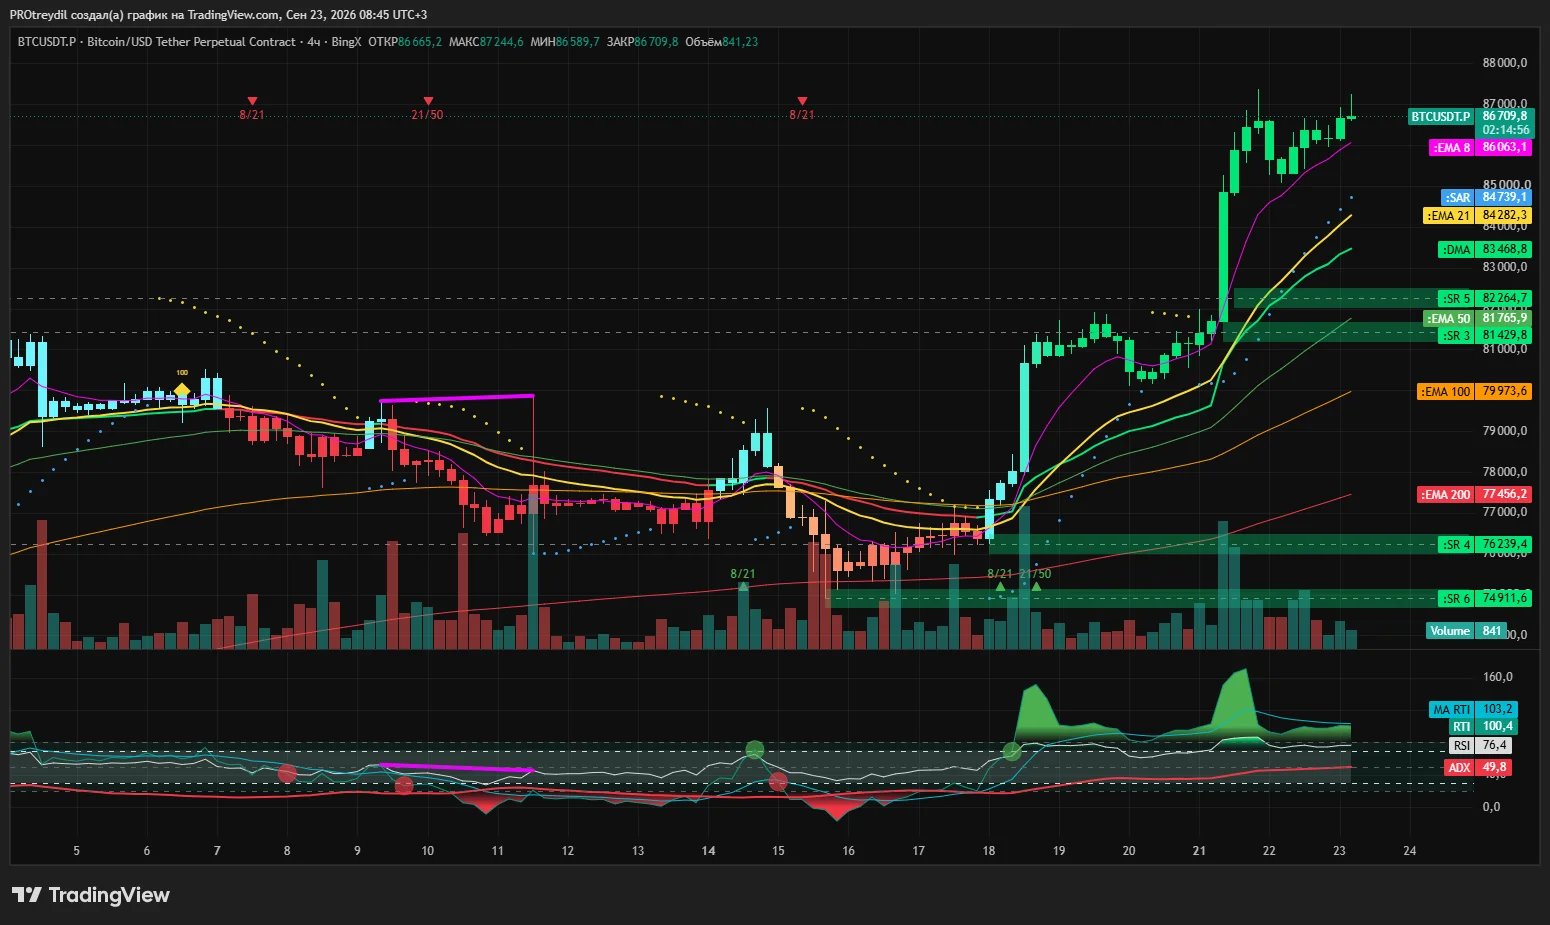Click the ЗАКР close value 86709,8

[x=656, y=42]
